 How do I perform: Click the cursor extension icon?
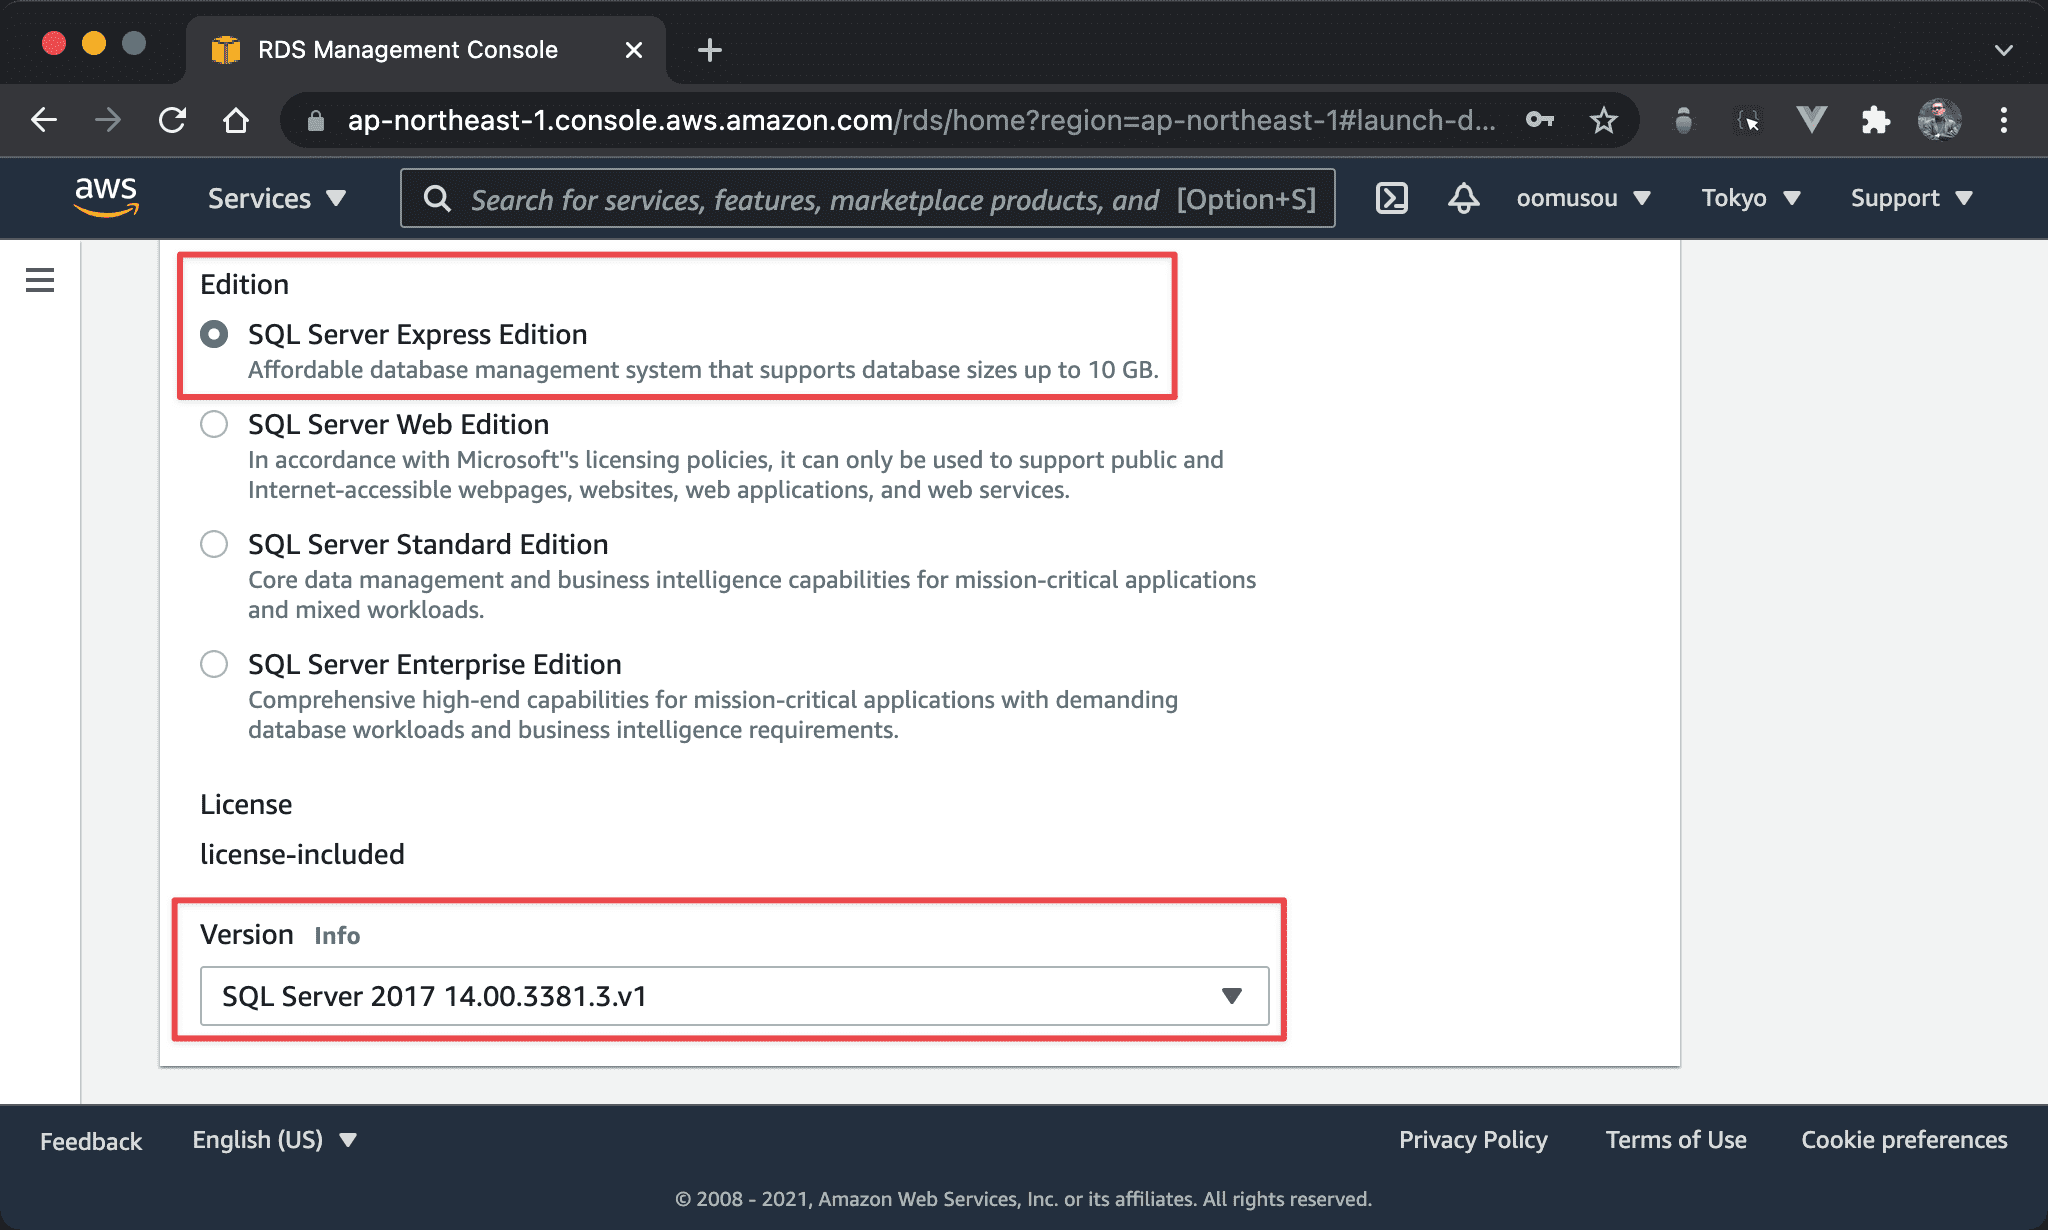1748,121
